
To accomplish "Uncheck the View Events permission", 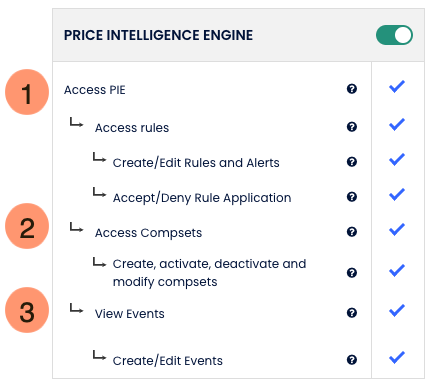I will [397, 311].
